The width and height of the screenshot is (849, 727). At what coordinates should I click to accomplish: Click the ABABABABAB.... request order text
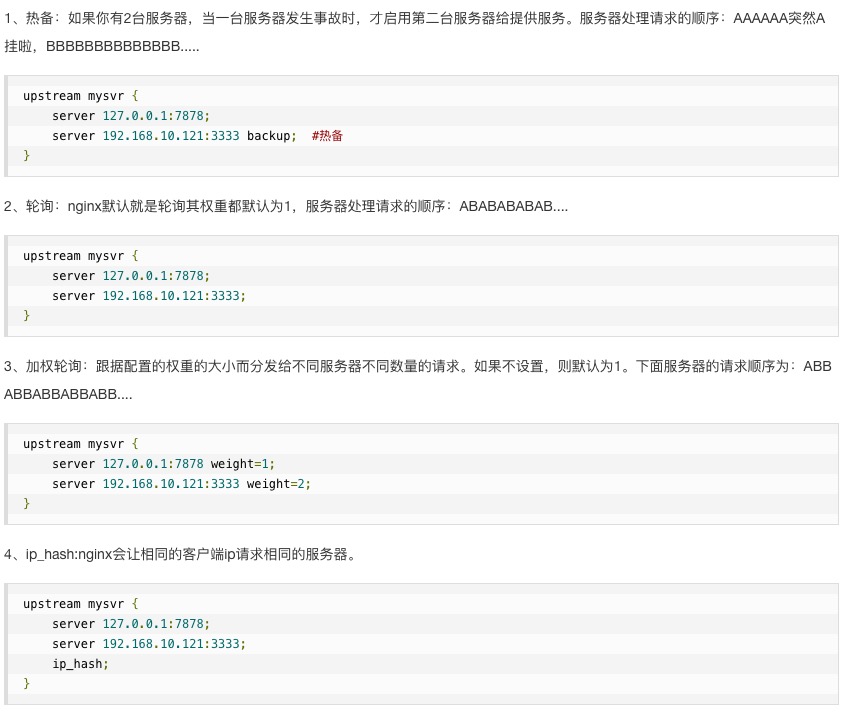point(513,206)
